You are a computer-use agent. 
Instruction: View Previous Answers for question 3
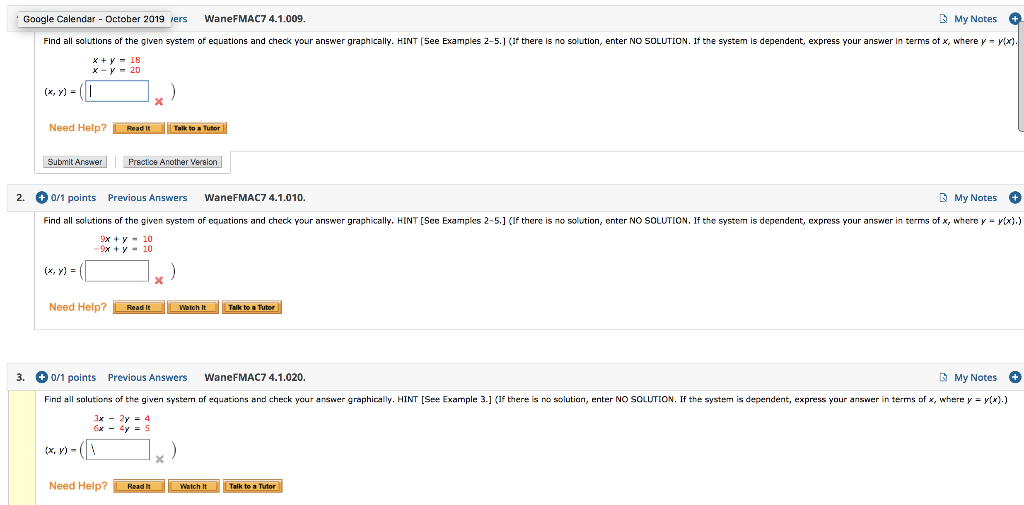tap(148, 377)
